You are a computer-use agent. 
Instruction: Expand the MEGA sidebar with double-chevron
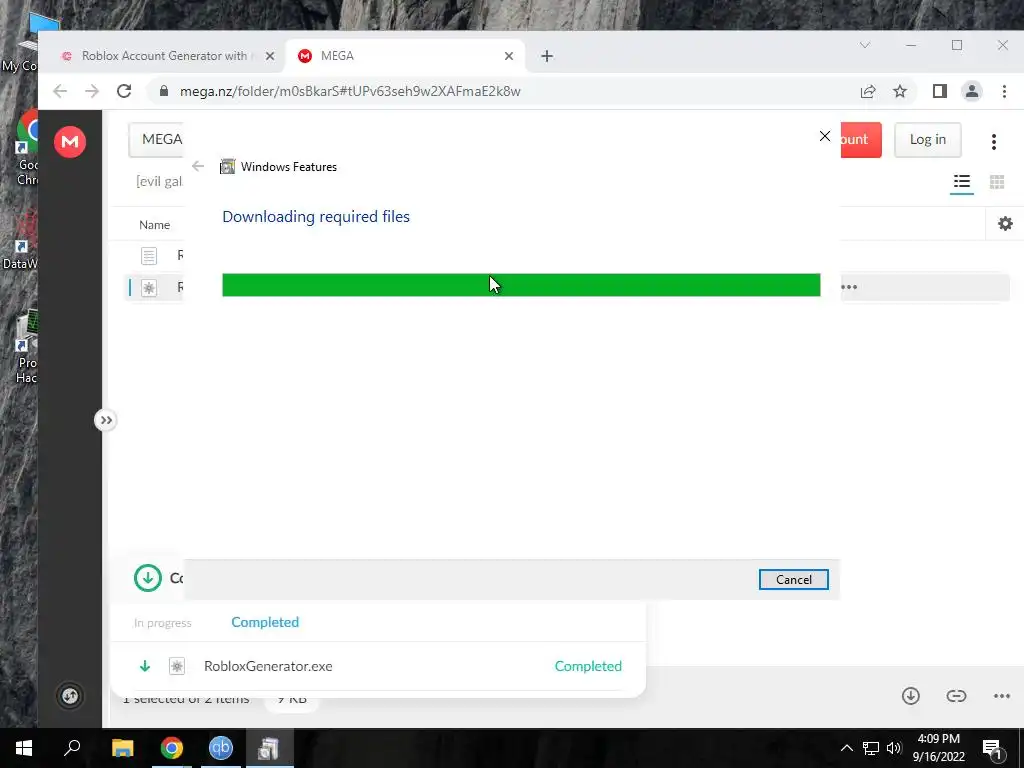106,420
